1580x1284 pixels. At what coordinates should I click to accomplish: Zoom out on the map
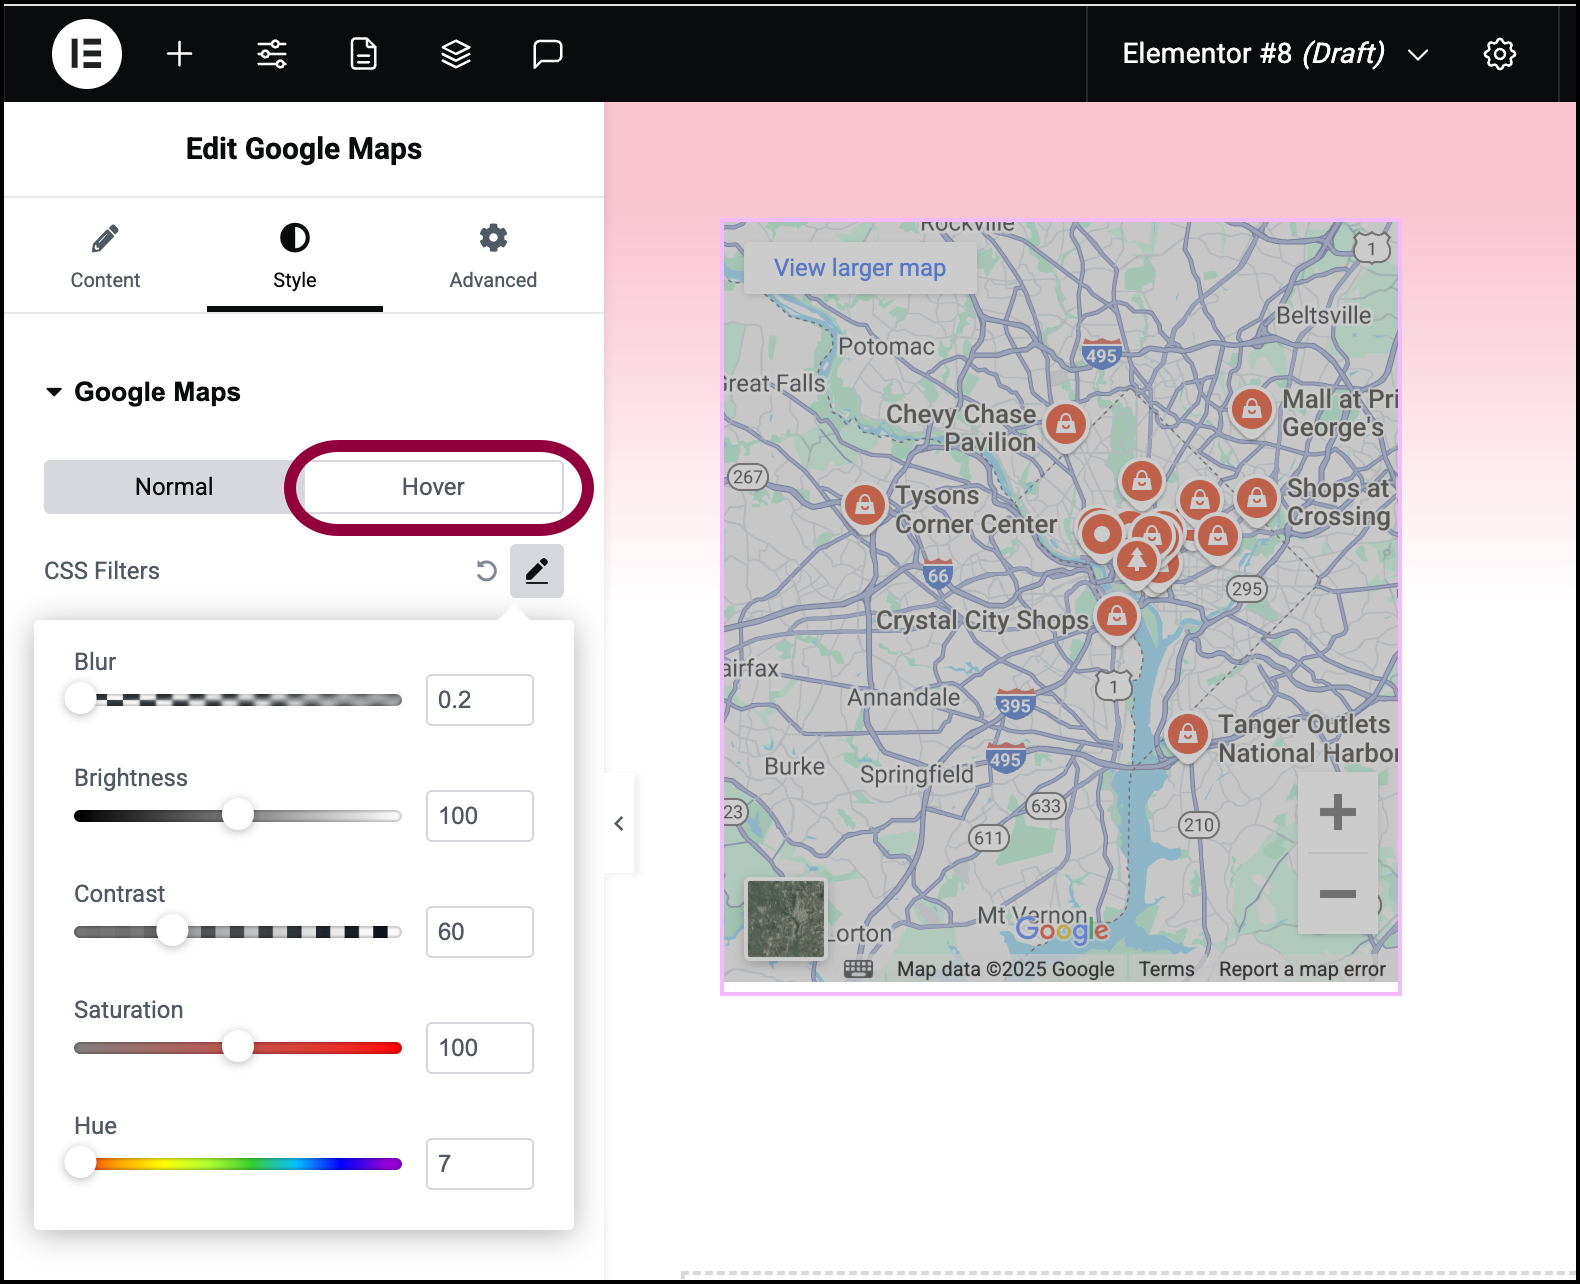click(x=1337, y=894)
